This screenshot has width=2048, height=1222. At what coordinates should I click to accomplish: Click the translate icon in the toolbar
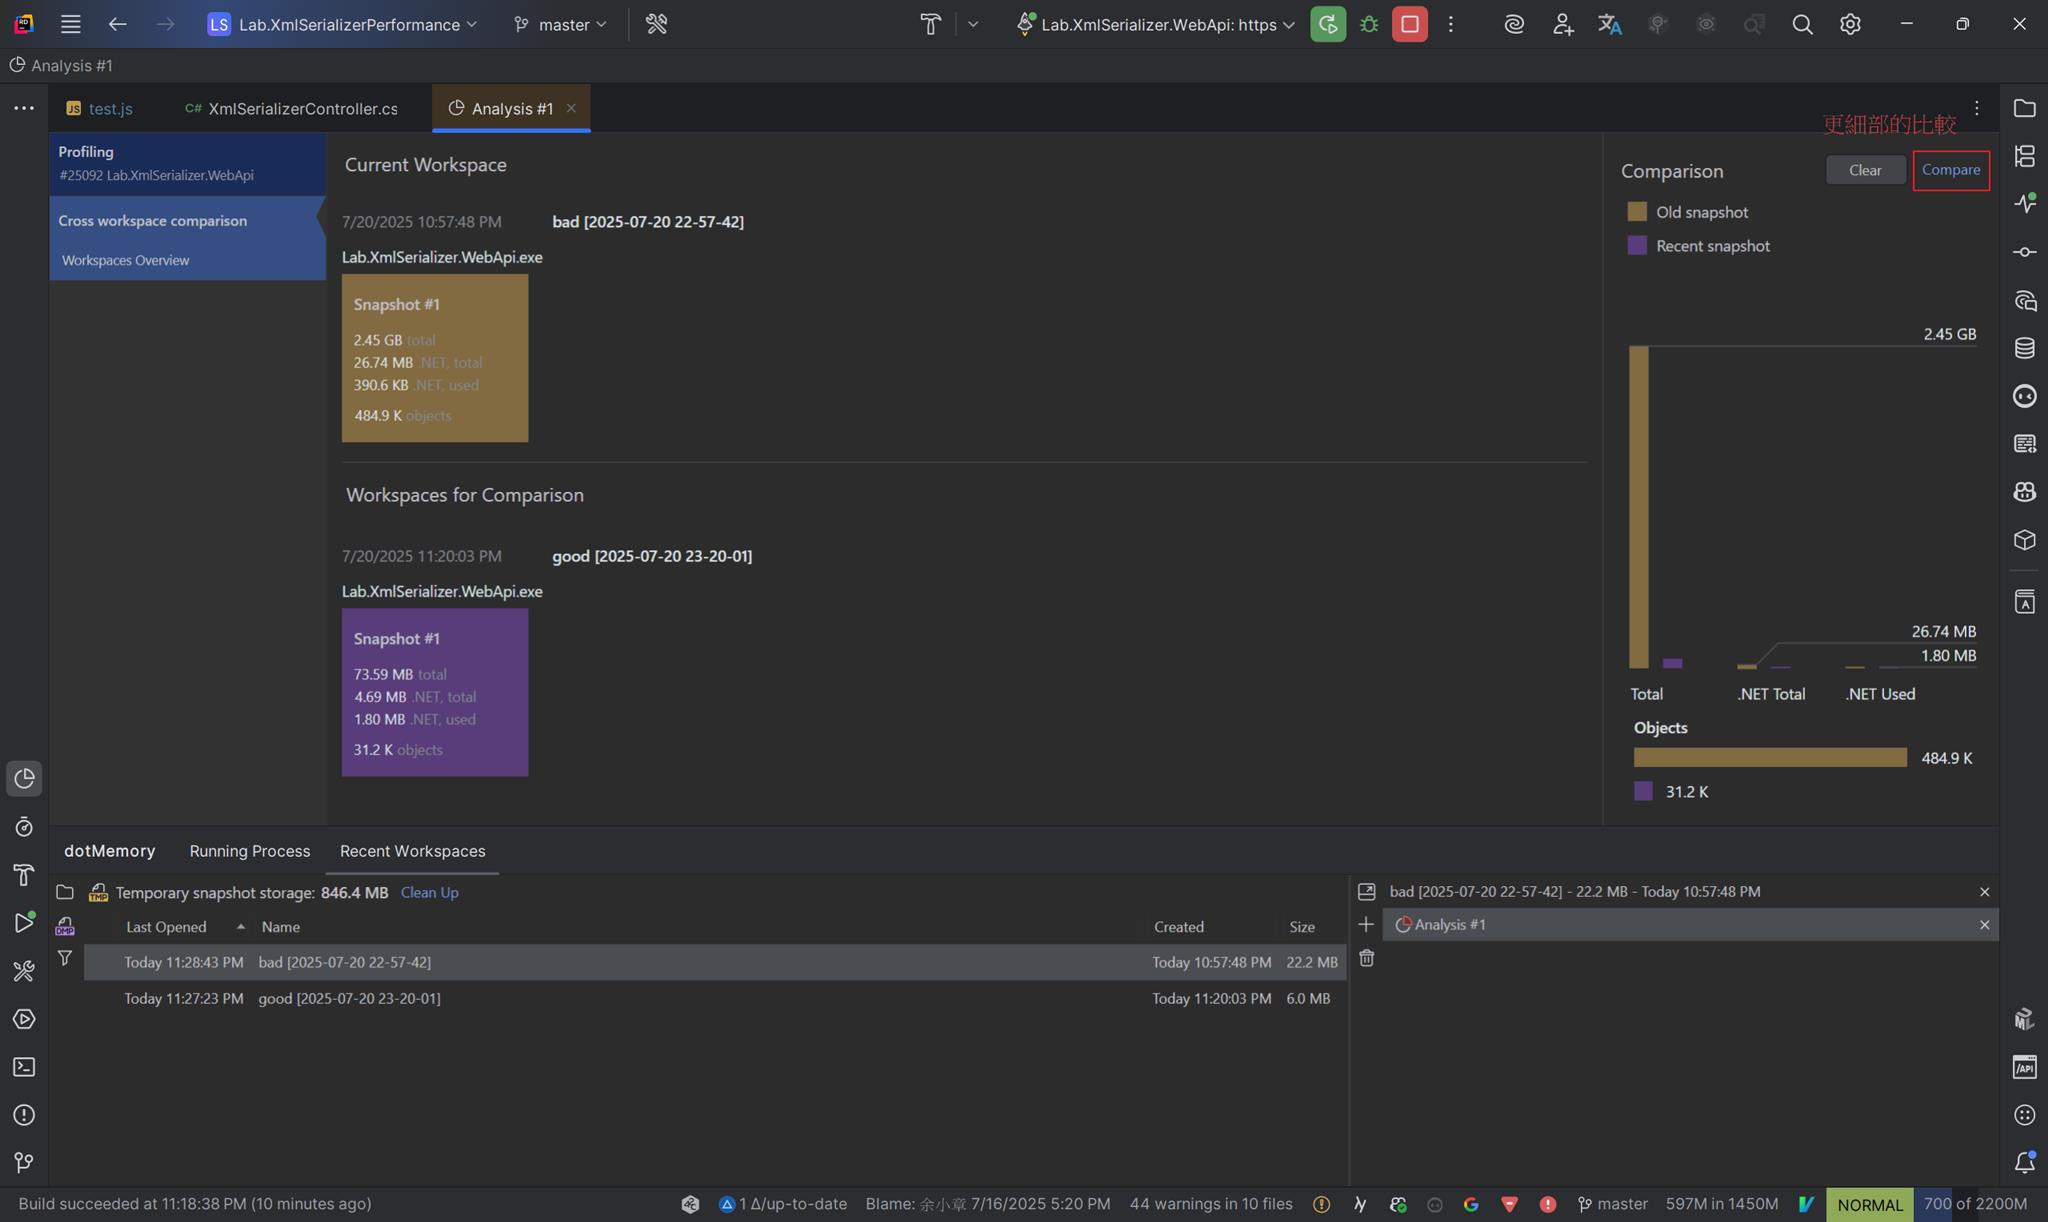pyautogui.click(x=1609, y=24)
